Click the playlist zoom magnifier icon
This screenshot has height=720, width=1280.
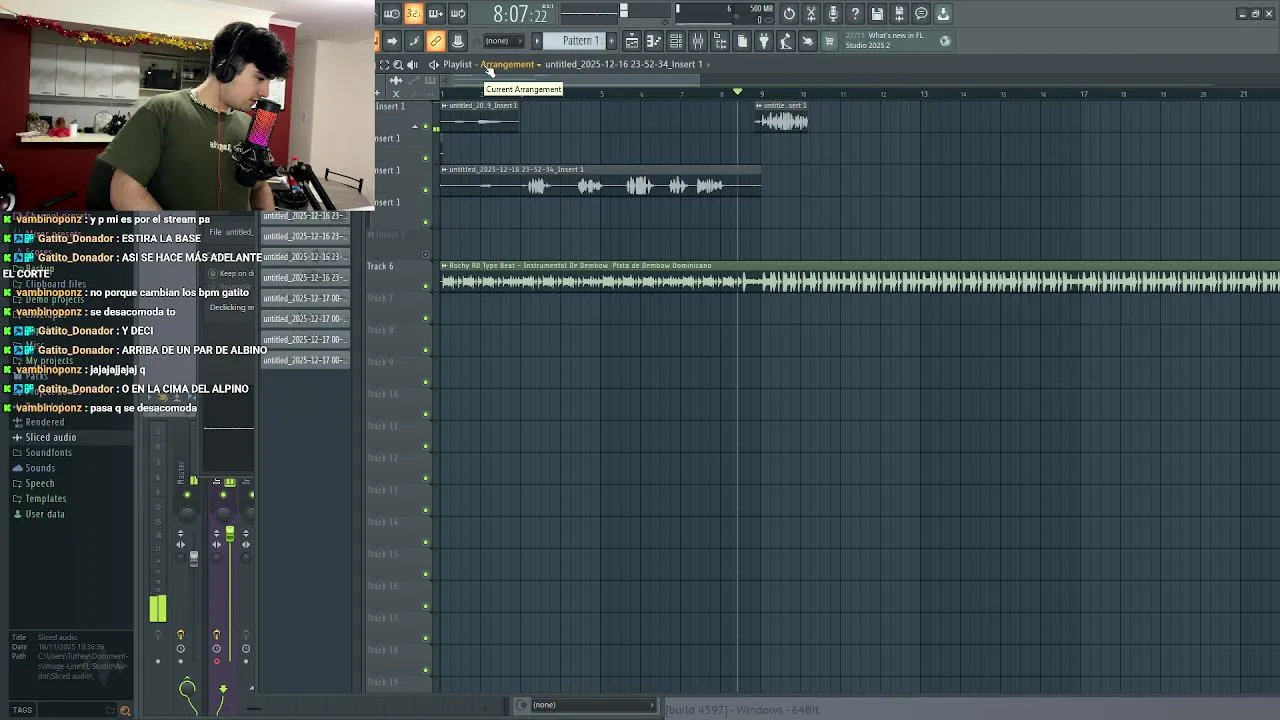click(x=398, y=64)
